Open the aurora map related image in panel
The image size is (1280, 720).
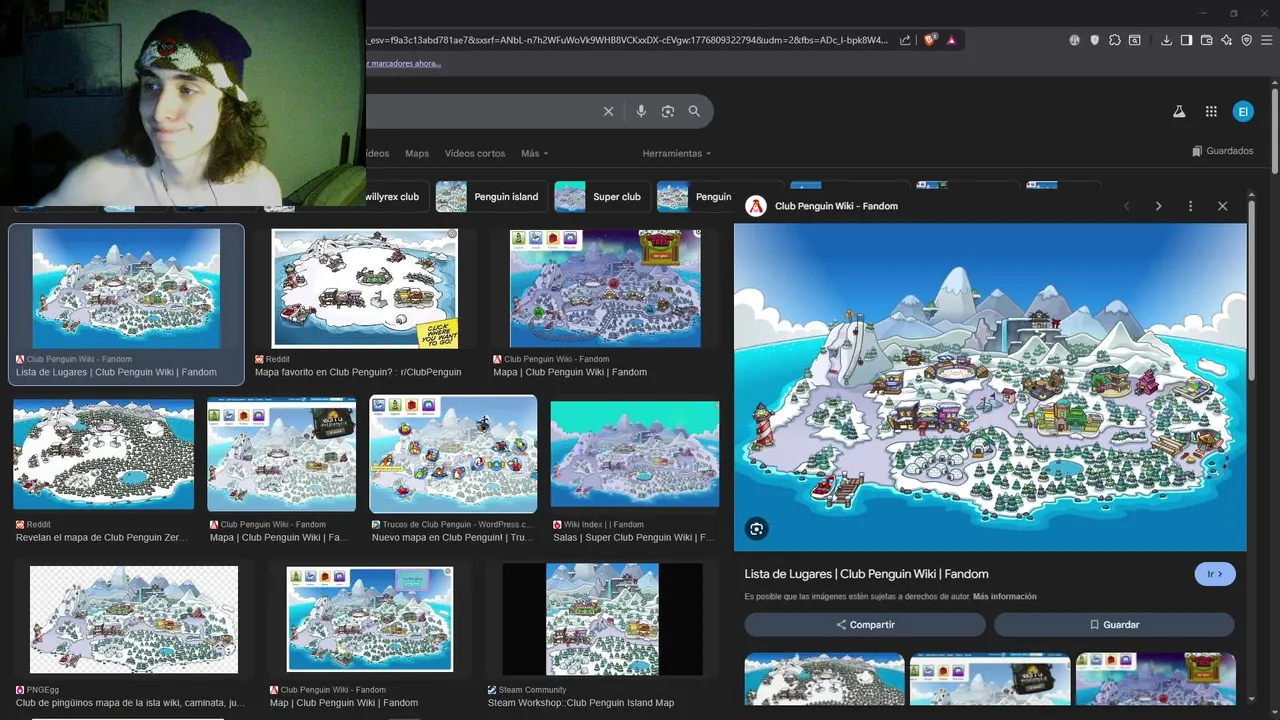click(x=1155, y=679)
